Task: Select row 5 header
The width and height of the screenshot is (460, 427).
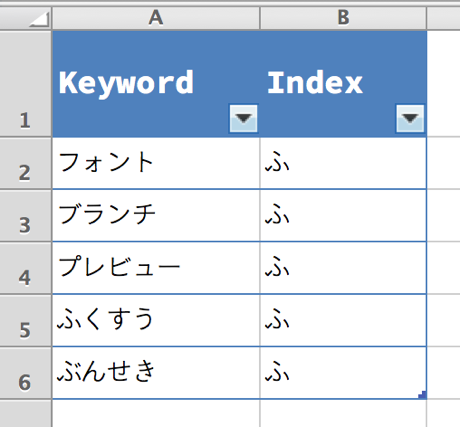Action: pyautogui.click(x=26, y=321)
